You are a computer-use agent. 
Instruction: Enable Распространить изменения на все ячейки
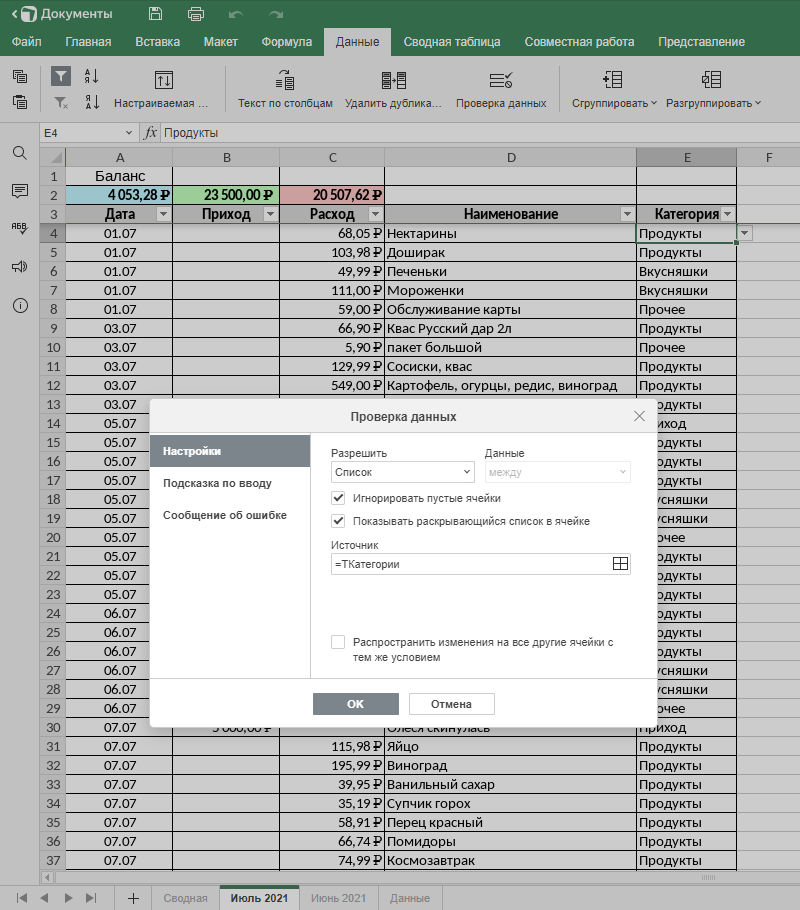pos(338,642)
